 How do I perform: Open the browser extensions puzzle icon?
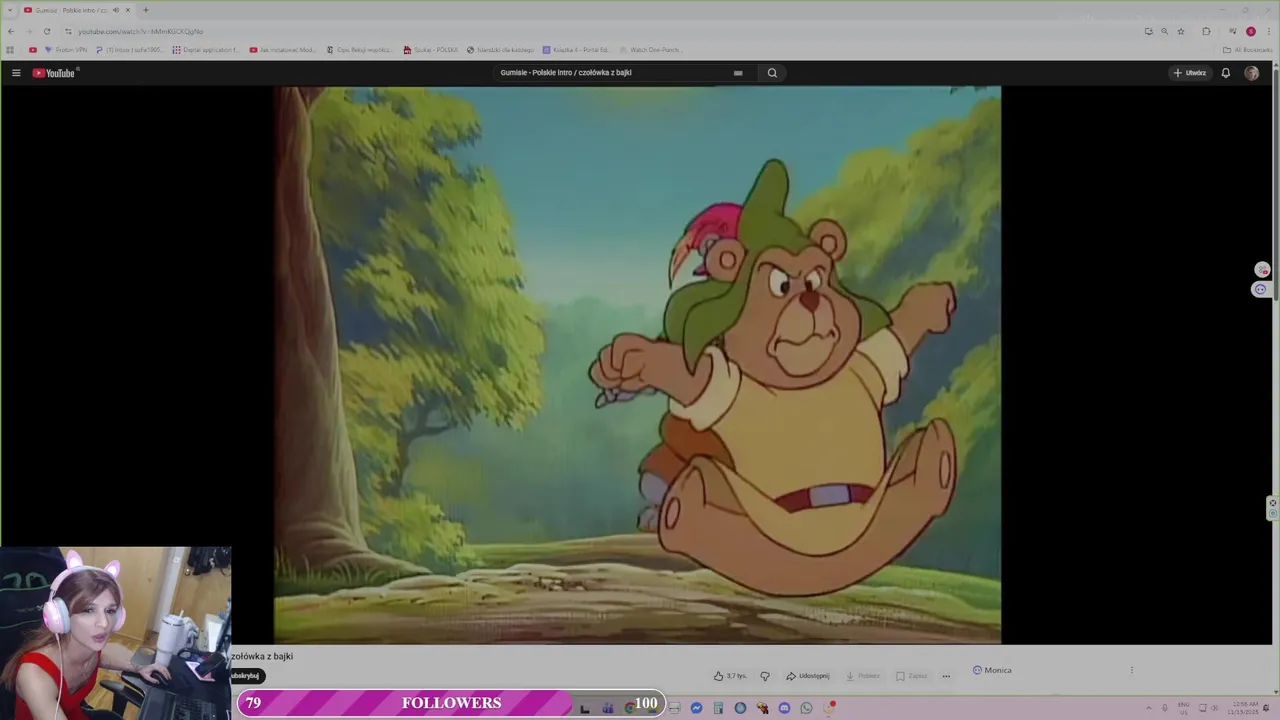pyautogui.click(x=1206, y=31)
